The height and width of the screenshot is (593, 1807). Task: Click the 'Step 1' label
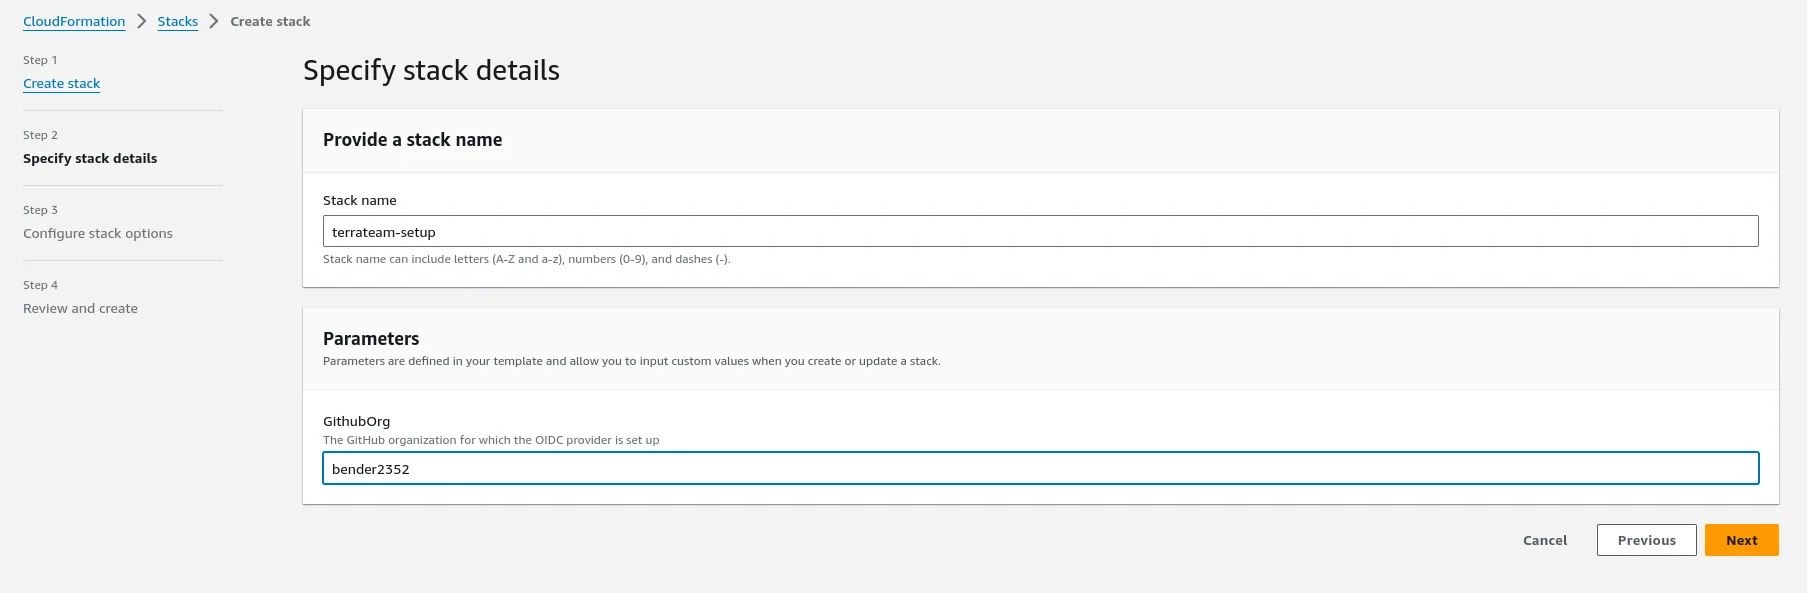40,60
